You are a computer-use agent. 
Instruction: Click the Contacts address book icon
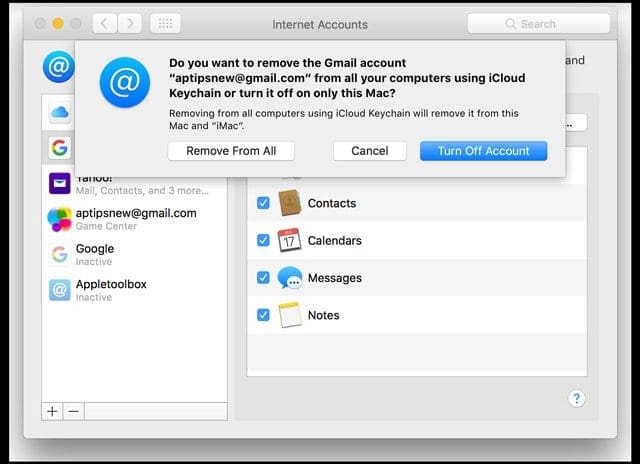(x=290, y=203)
